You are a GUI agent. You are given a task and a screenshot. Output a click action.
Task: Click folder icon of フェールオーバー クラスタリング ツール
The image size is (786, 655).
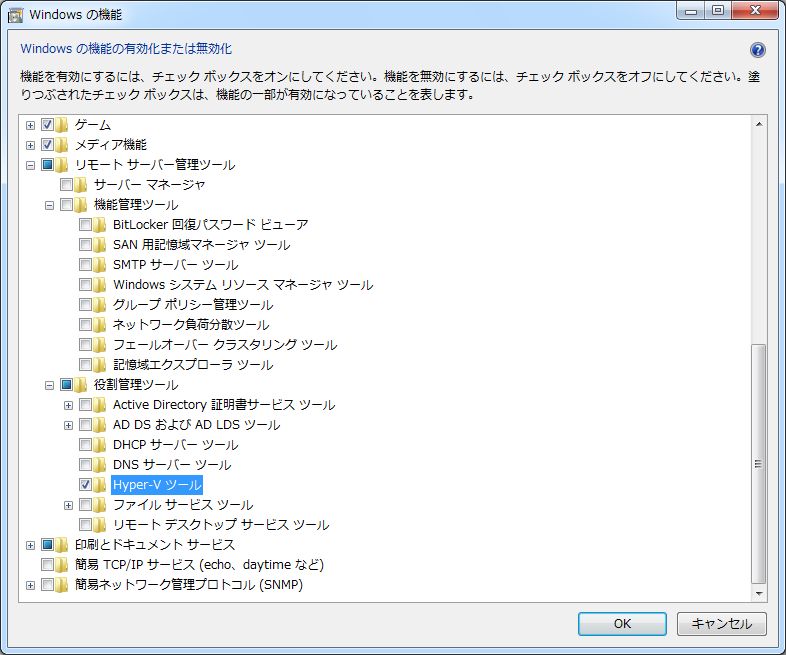coord(100,345)
